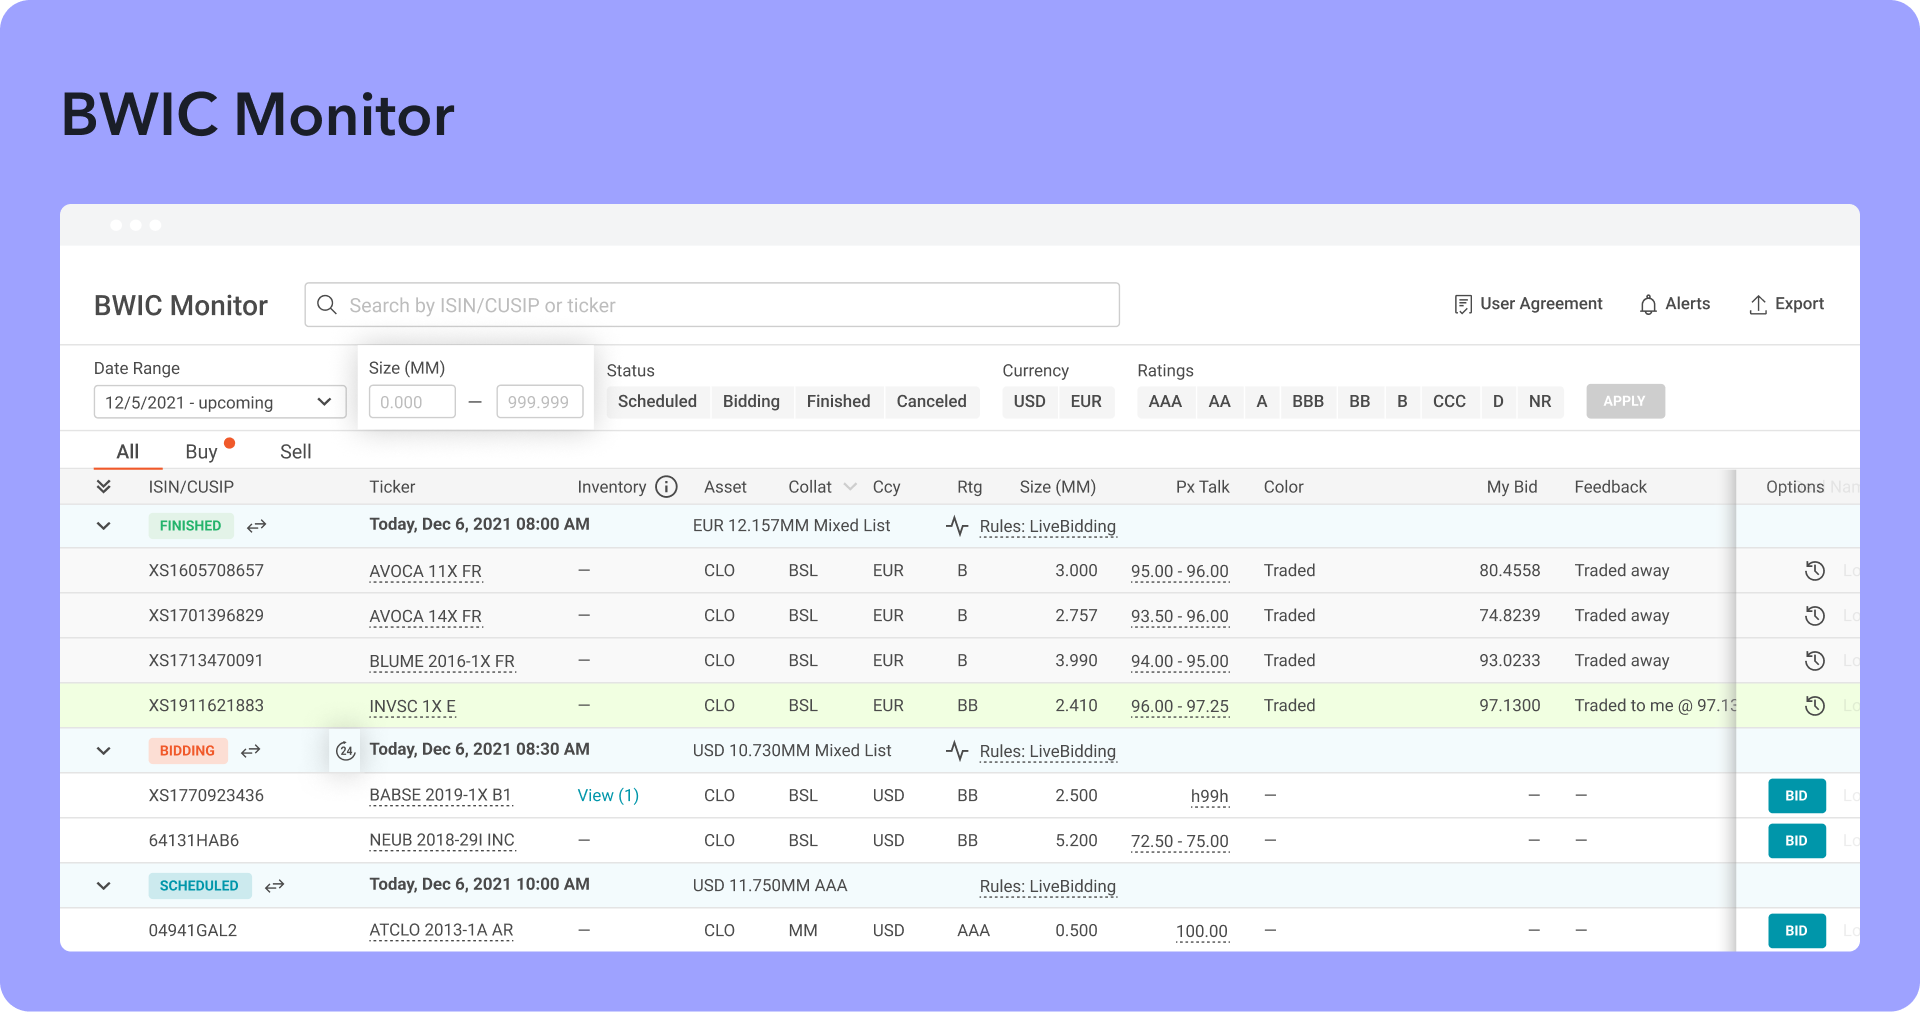Collapse the FINISHED BWIC group
The image size is (1920, 1012).
(x=103, y=526)
